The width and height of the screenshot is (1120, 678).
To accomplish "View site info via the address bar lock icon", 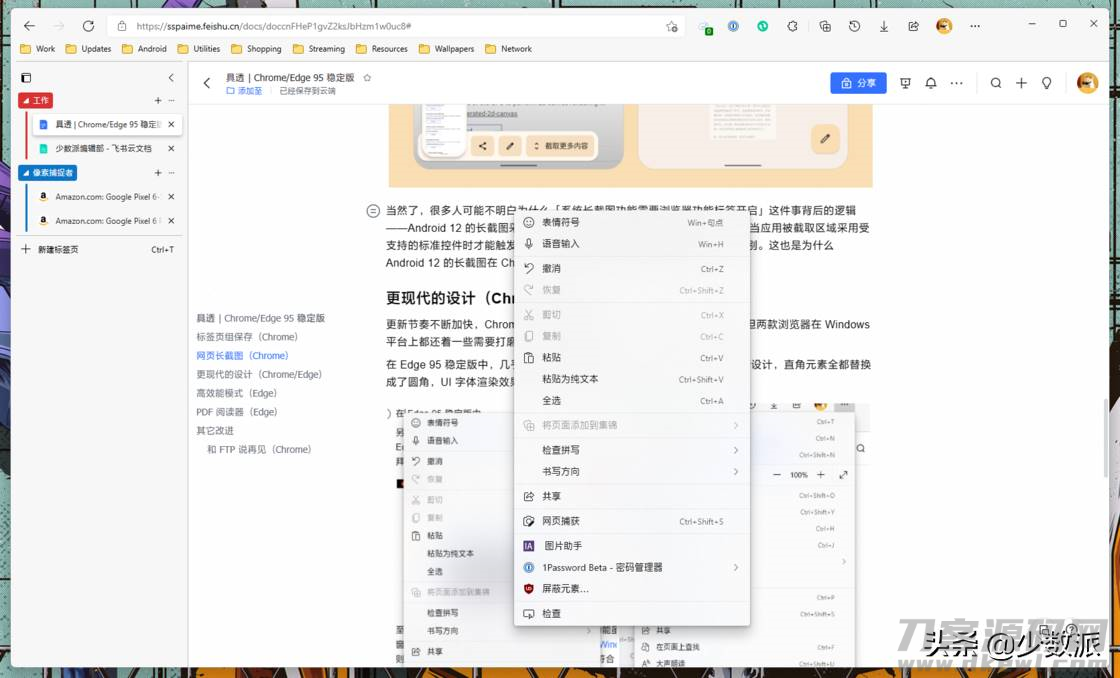I will click(x=122, y=26).
